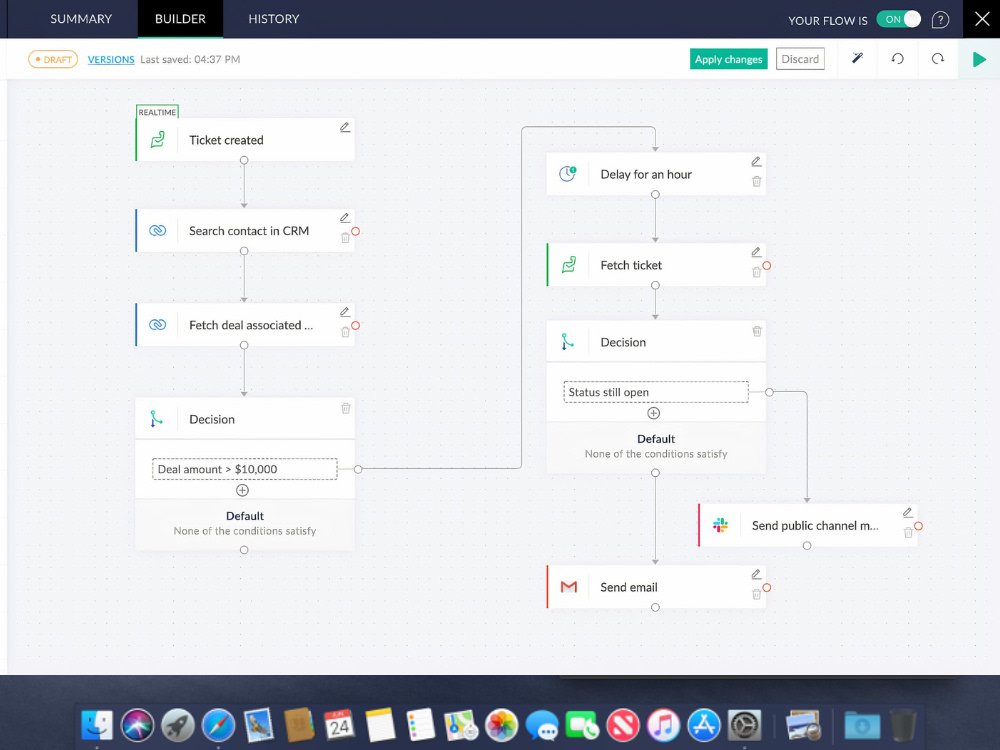Run the flow with green play button

(x=979, y=59)
